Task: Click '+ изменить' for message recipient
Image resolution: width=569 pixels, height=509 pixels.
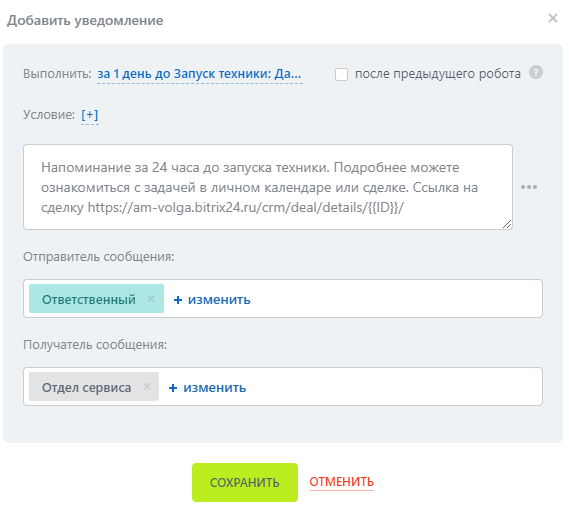Action: pyautogui.click(x=207, y=387)
